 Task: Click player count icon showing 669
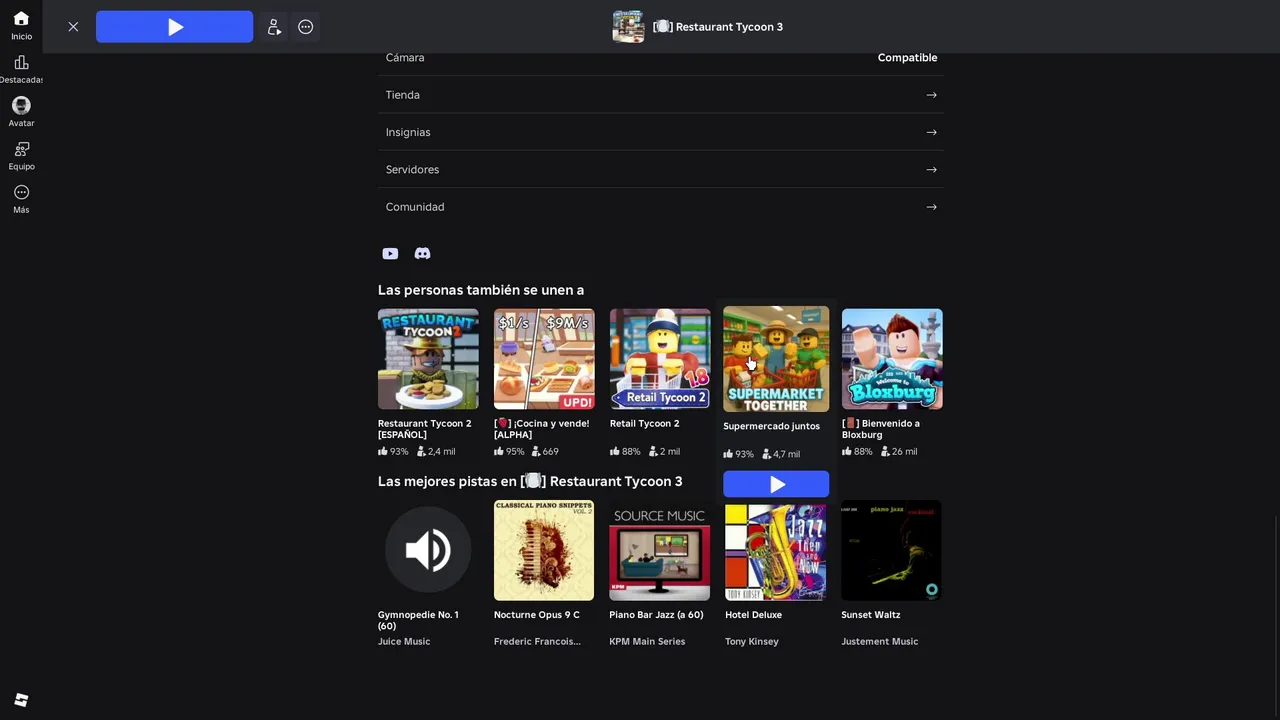click(536, 452)
